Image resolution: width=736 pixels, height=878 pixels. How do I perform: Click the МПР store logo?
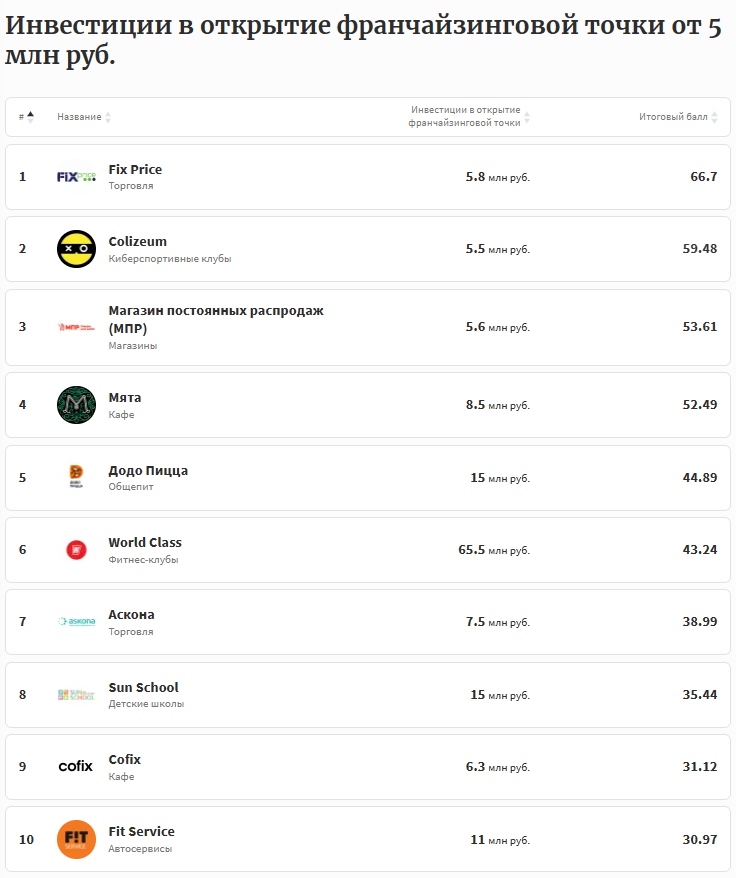76,327
